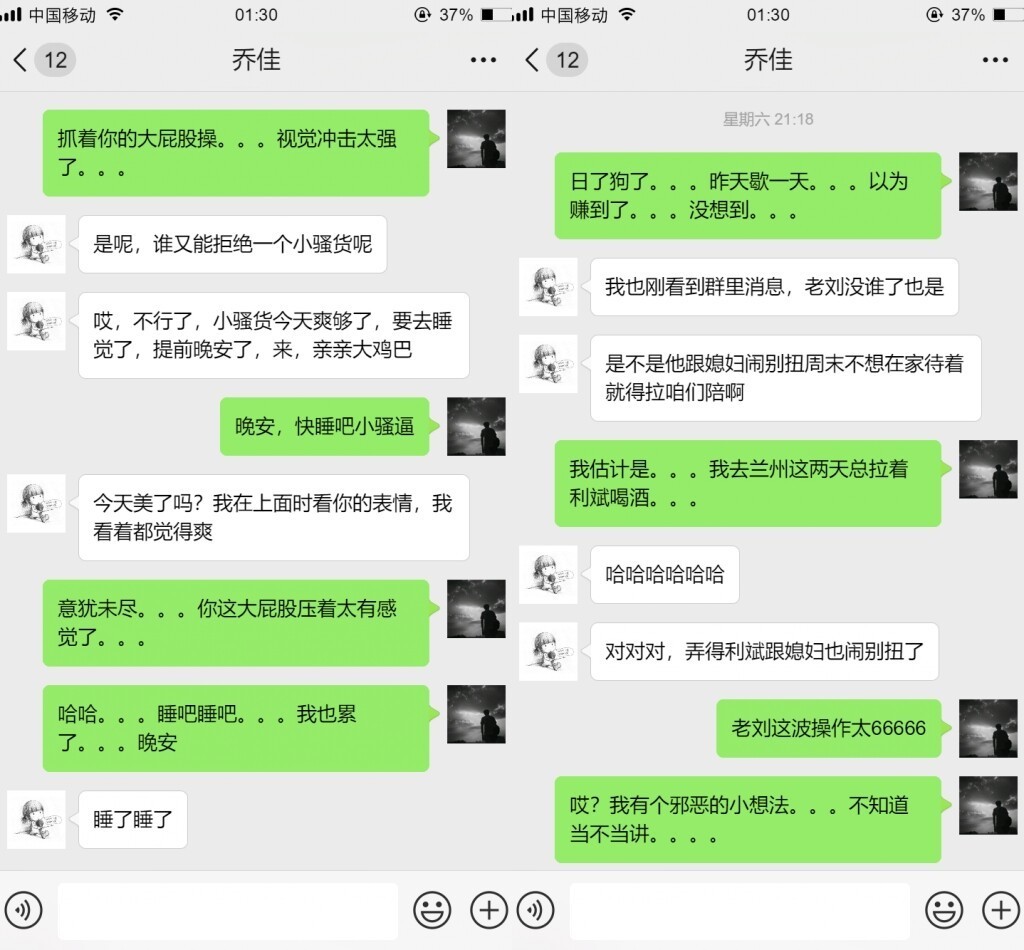Switch to voice input in the left chat
Screen dimensions: 1024x950
(24, 910)
